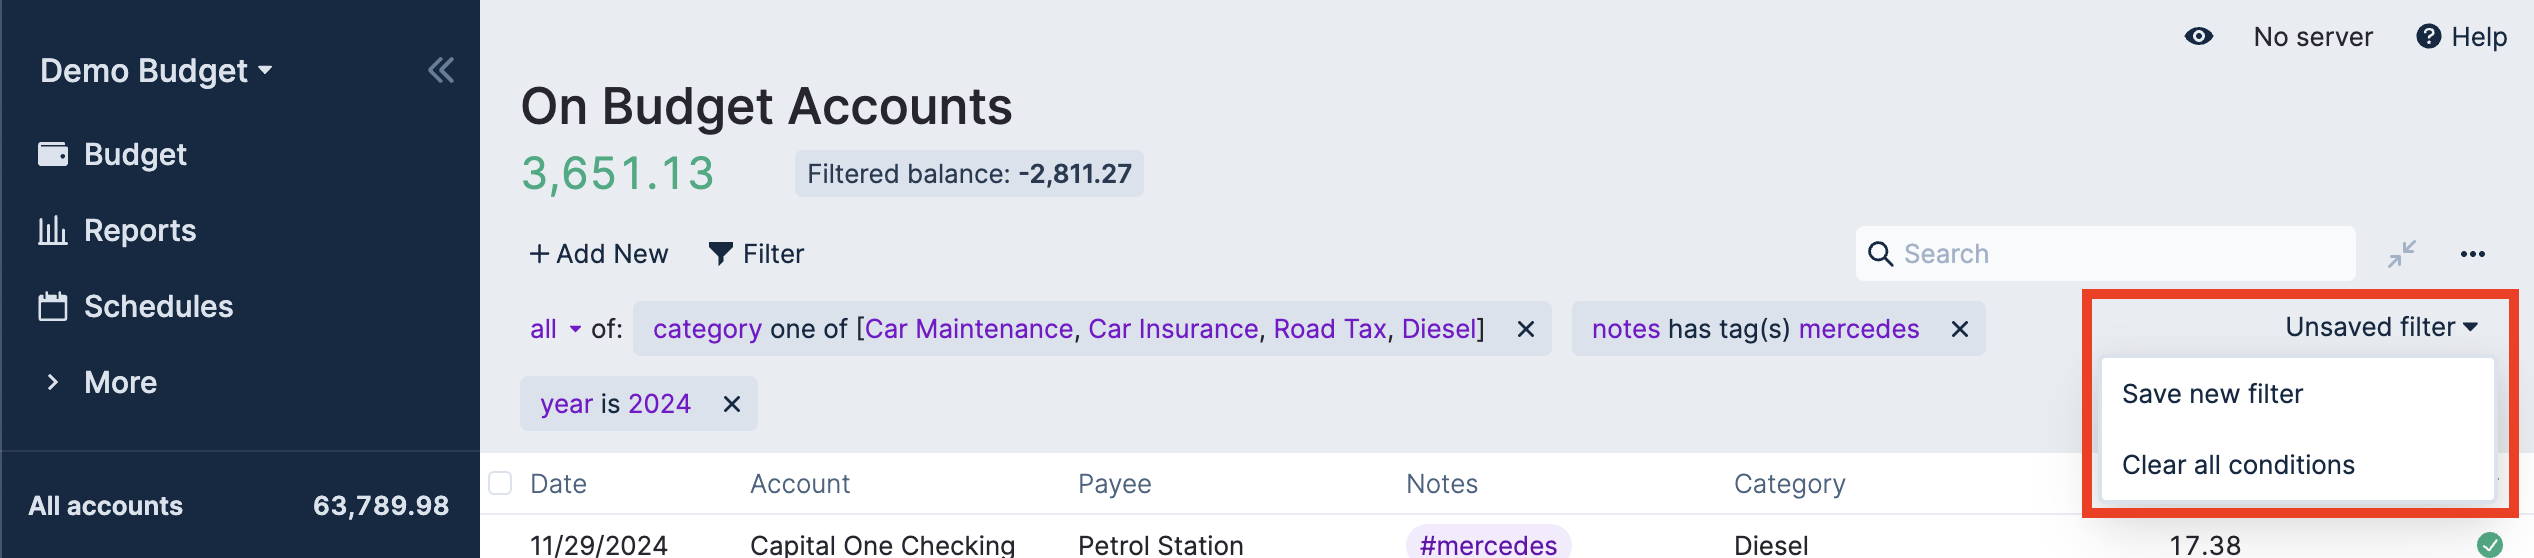Click Add New transaction button
The height and width of the screenshot is (558, 2534).
pos(599,254)
